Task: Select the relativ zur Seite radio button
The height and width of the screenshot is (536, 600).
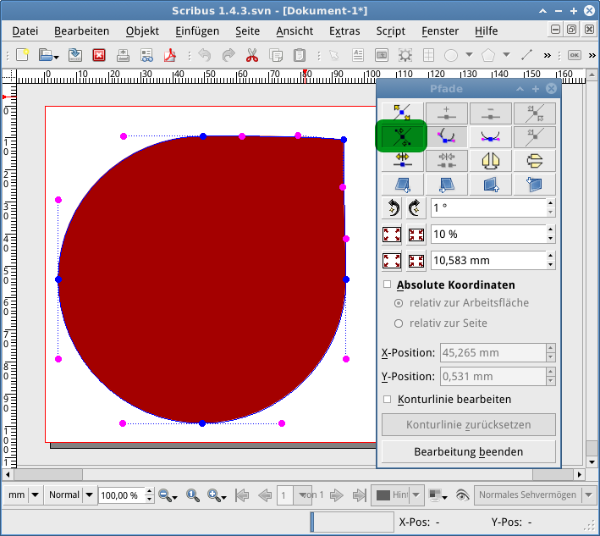Action: (399, 323)
